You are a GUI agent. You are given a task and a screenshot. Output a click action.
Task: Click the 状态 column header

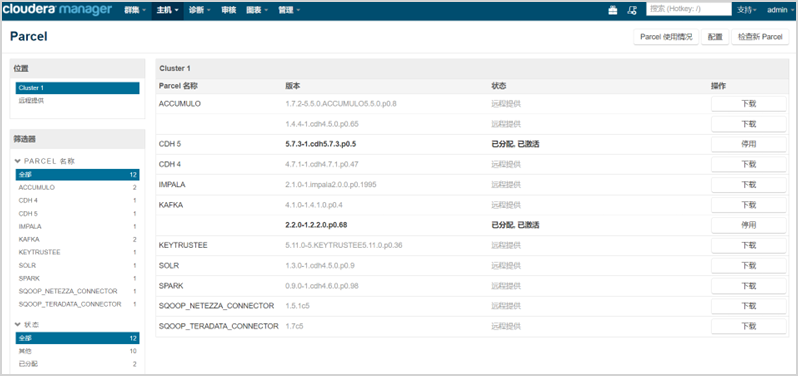tap(499, 86)
